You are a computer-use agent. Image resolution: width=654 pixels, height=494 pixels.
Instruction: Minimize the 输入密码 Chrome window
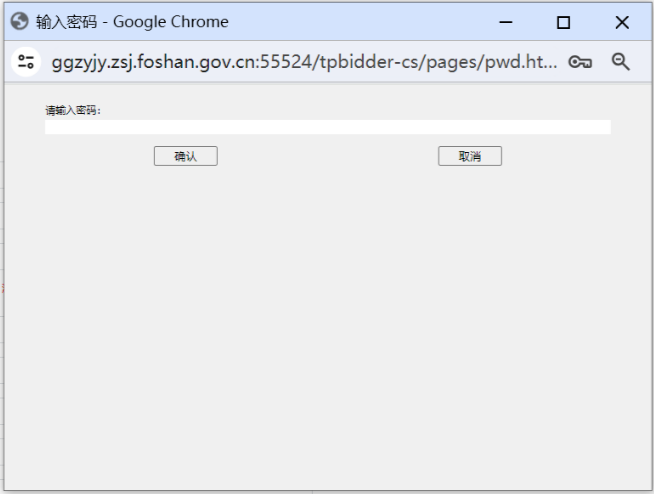(506, 22)
